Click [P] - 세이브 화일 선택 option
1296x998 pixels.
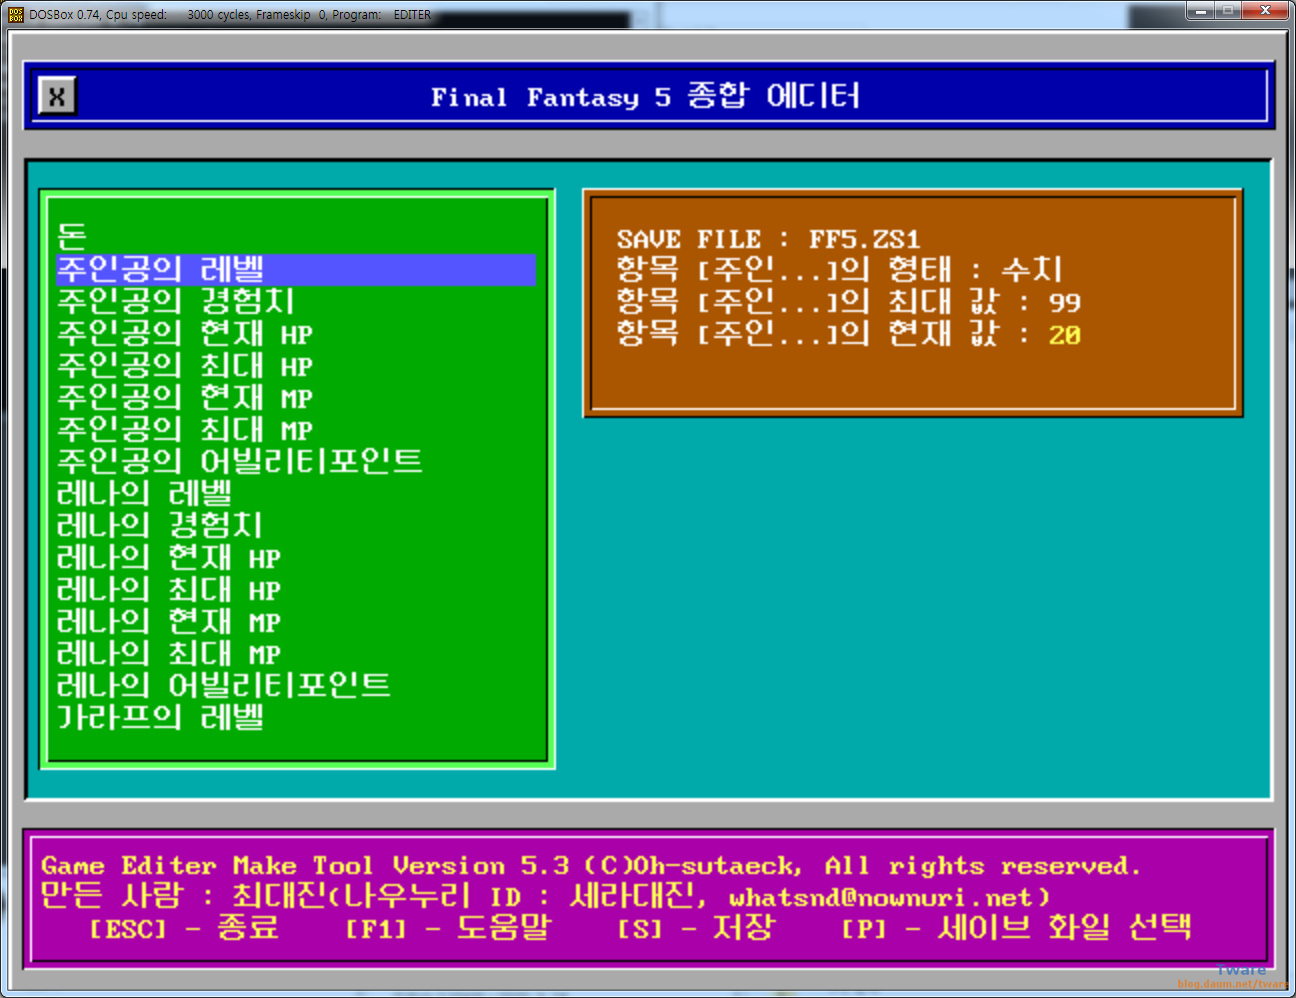(1016, 928)
